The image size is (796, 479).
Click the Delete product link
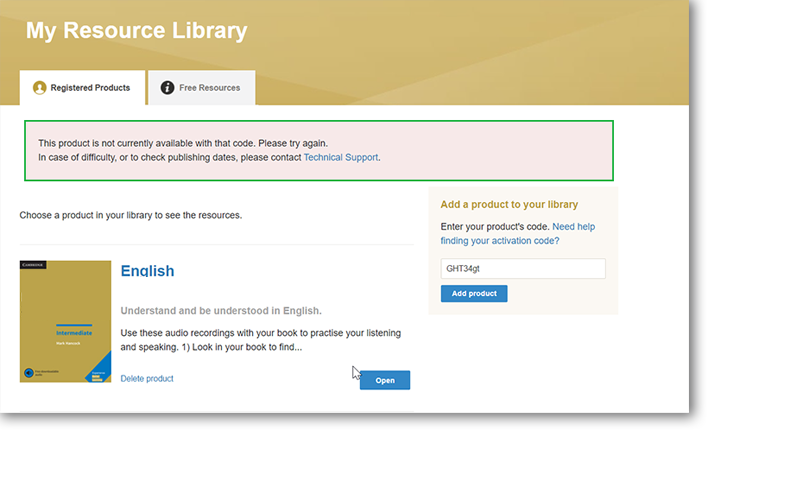[x=147, y=378]
